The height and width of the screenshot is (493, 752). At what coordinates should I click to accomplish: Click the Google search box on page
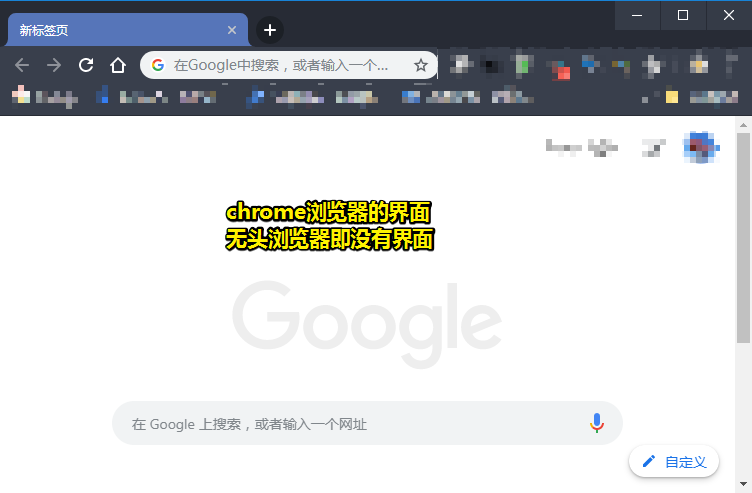pyautogui.click(x=367, y=423)
